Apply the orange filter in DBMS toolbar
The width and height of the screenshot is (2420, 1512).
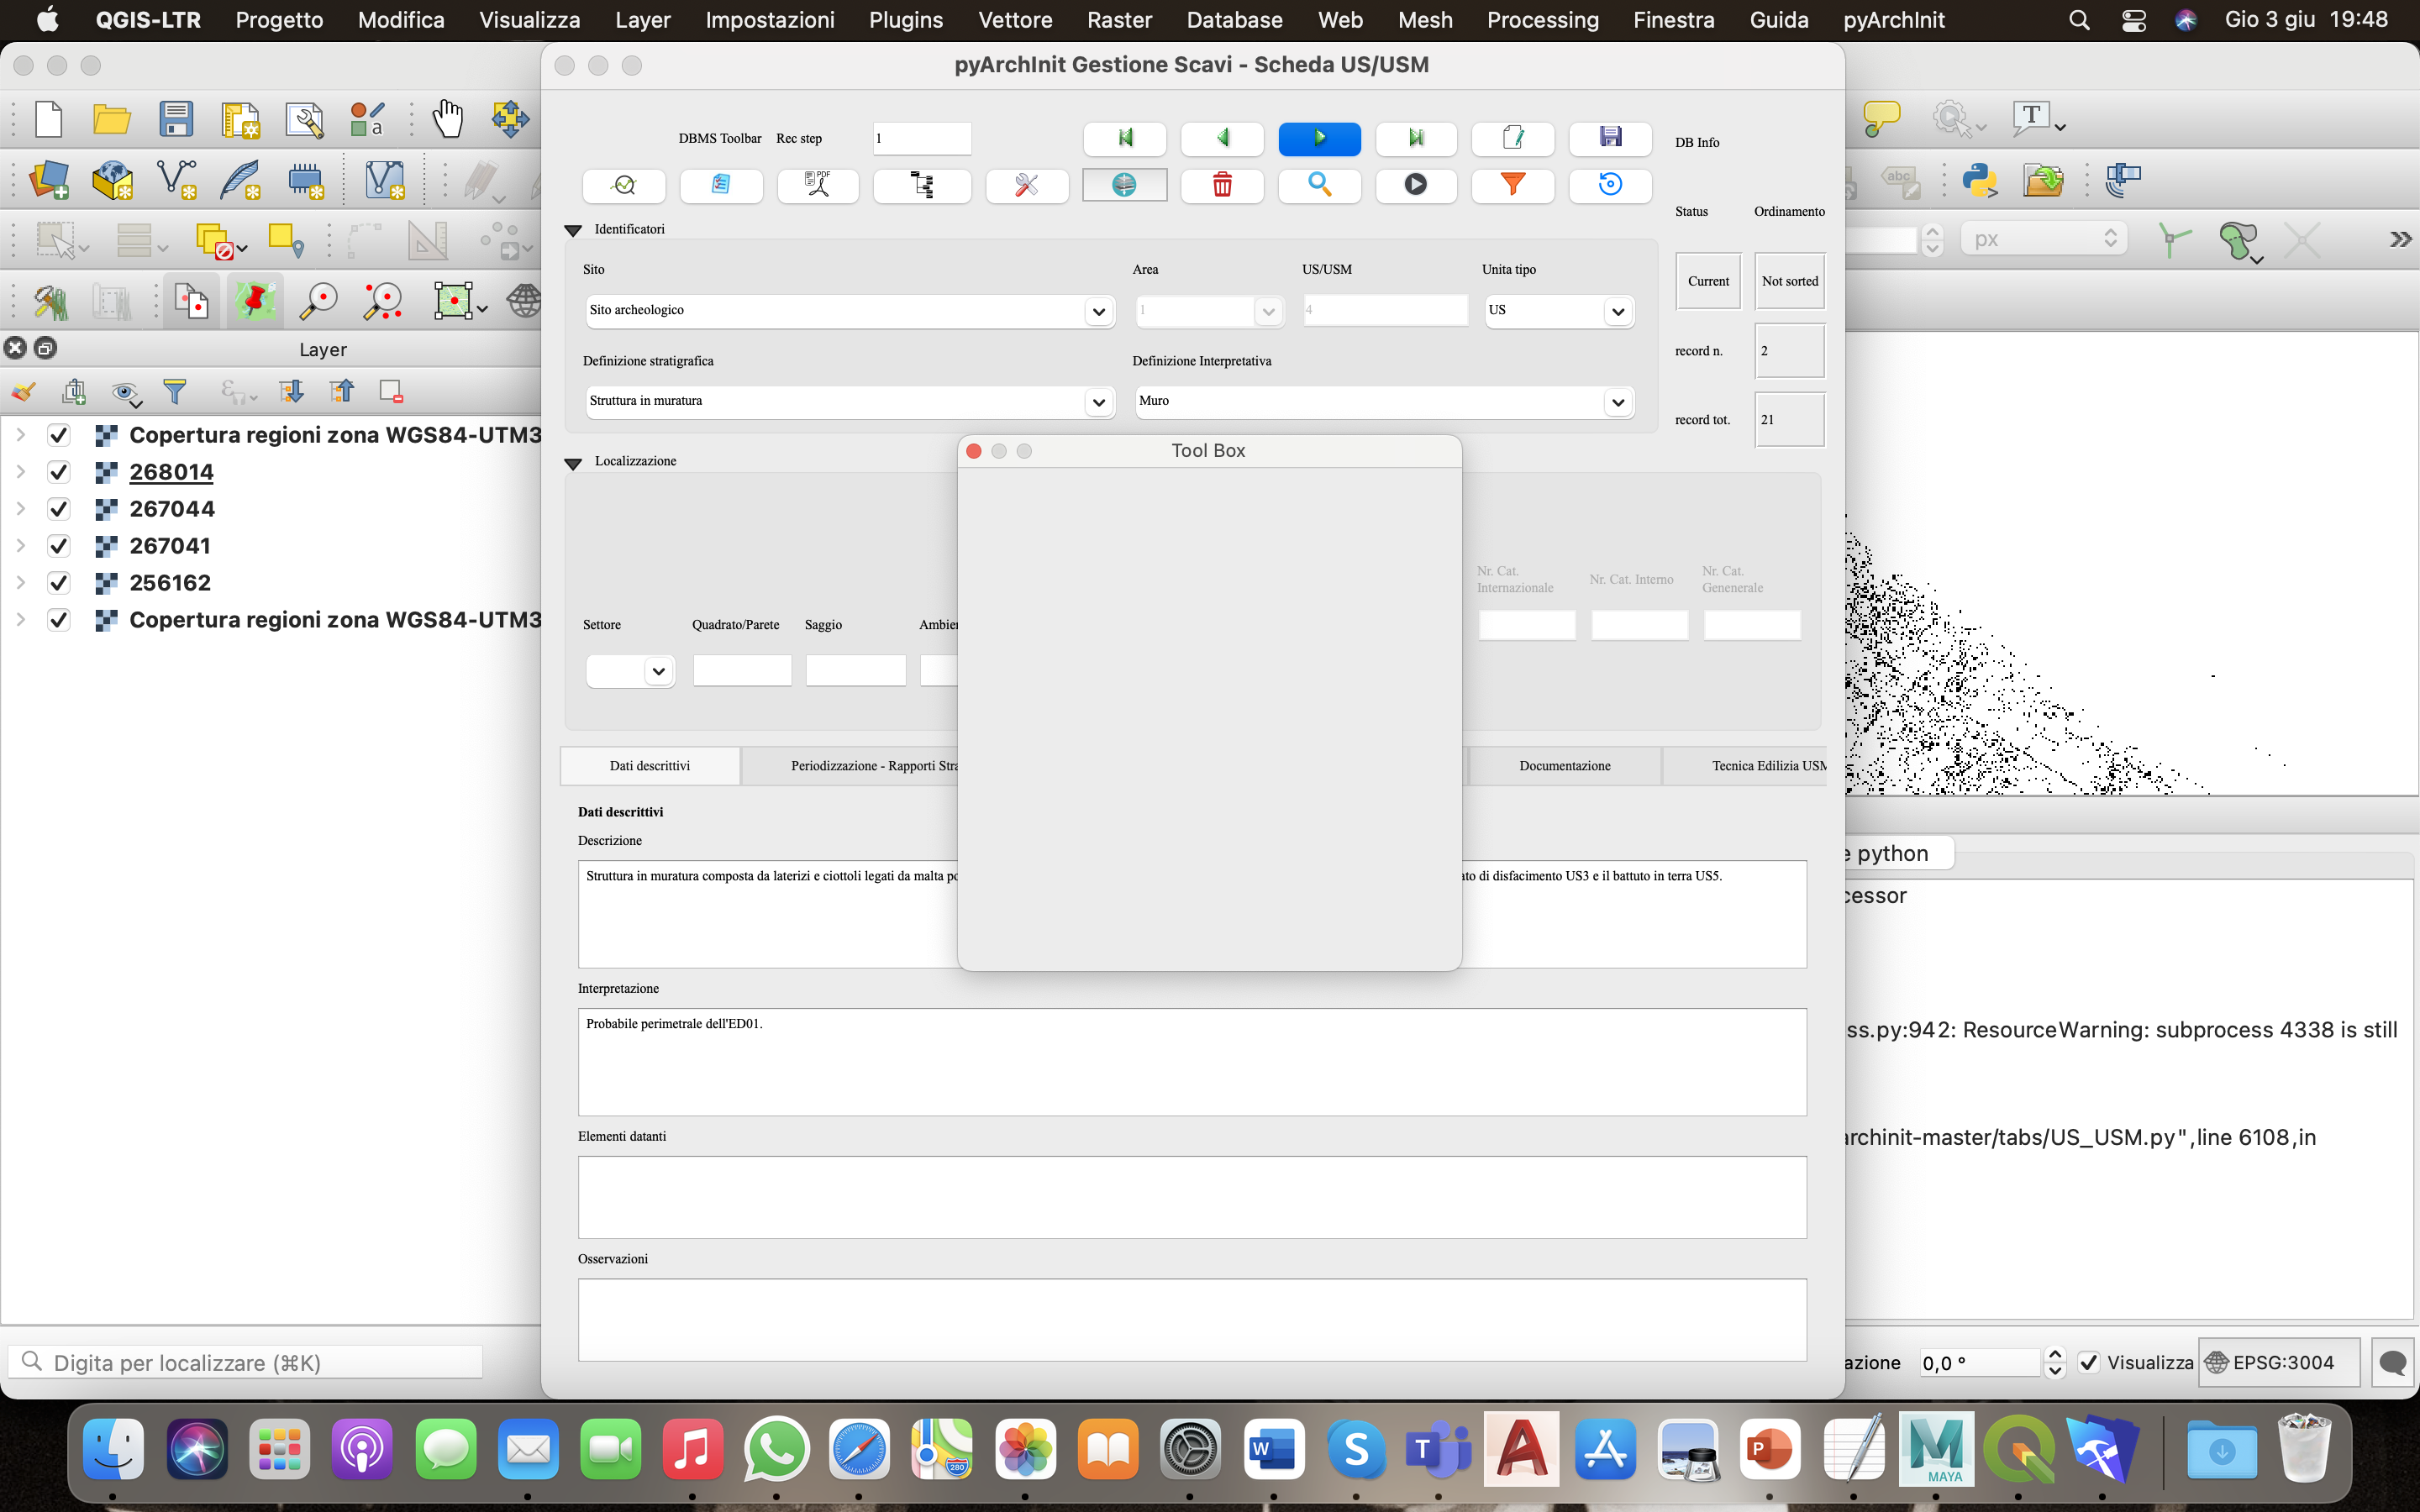pos(1513,185)
